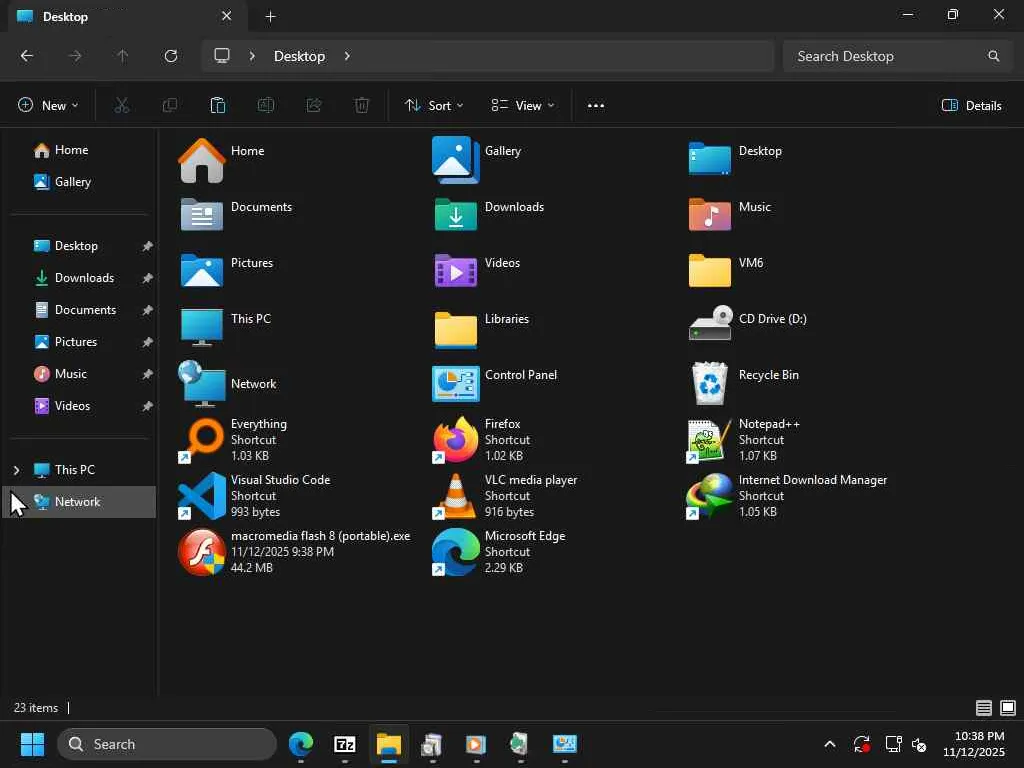Screen dimensions: 1024x768
Task: Open the New dropdown menu
Action: point(48,105)
